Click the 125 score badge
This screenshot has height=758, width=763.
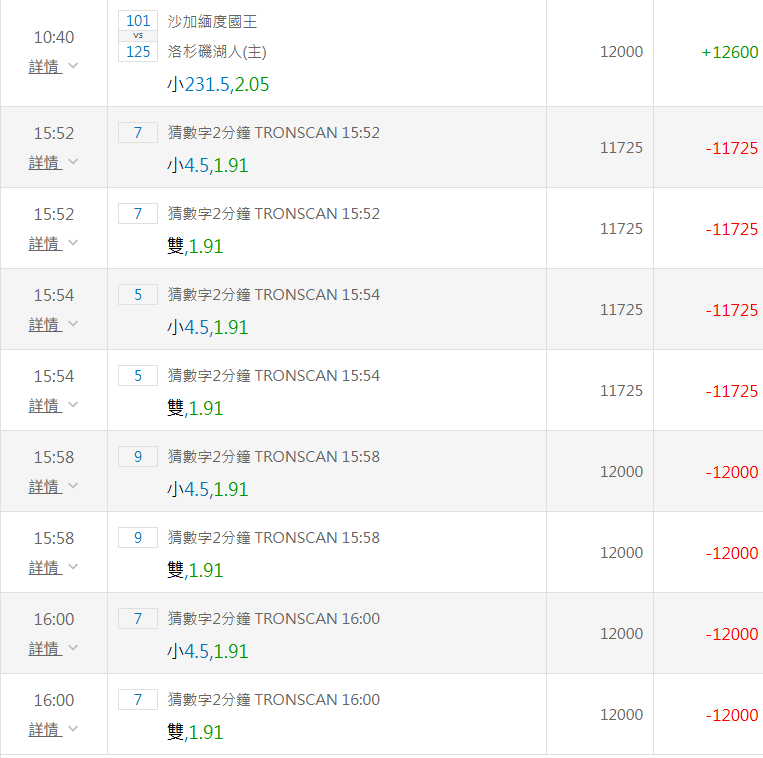[x=138, y=51]
